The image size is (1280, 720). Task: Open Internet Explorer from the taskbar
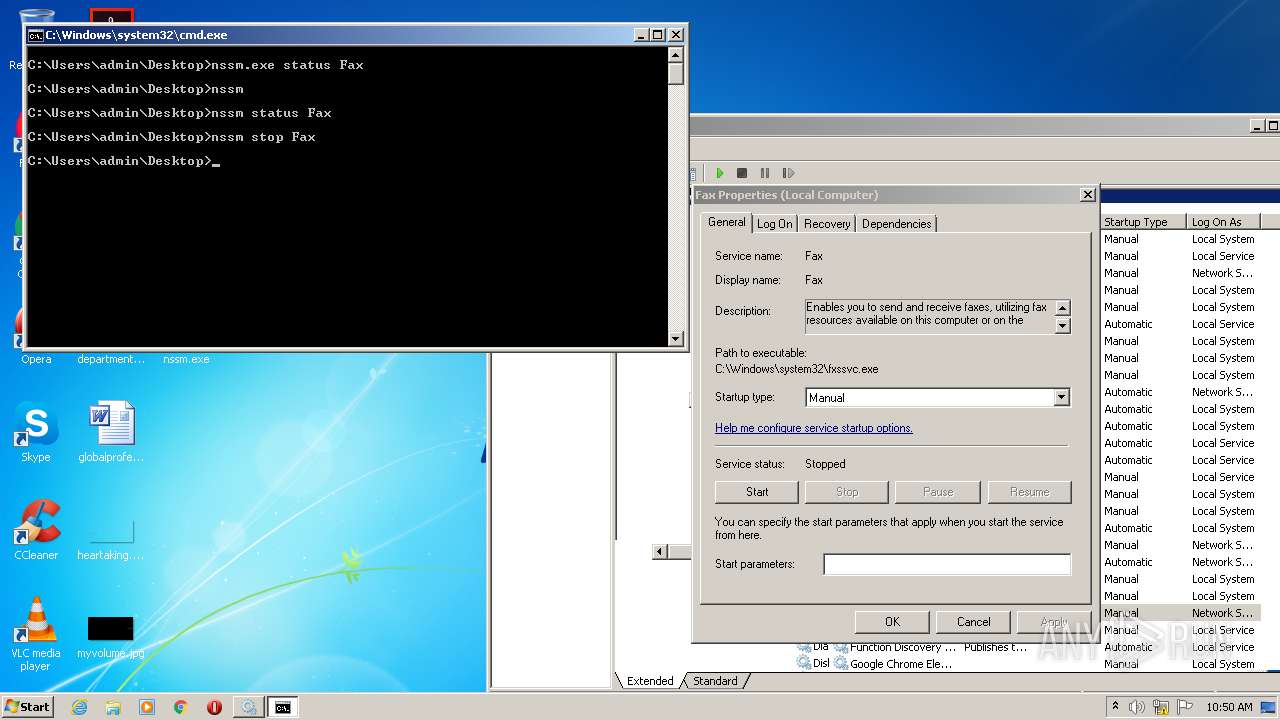click(80, 707)
